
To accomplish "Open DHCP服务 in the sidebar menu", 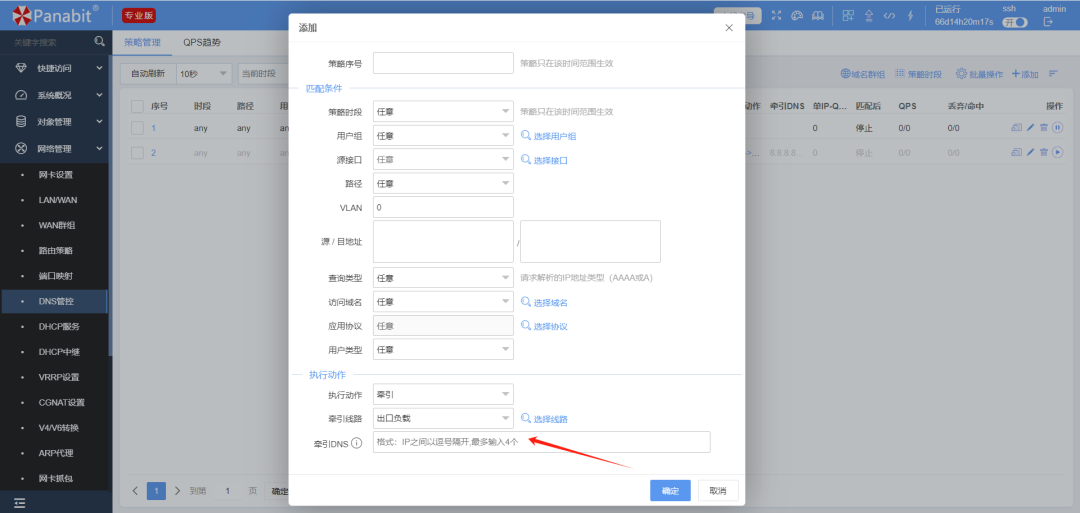I will 58,326.
